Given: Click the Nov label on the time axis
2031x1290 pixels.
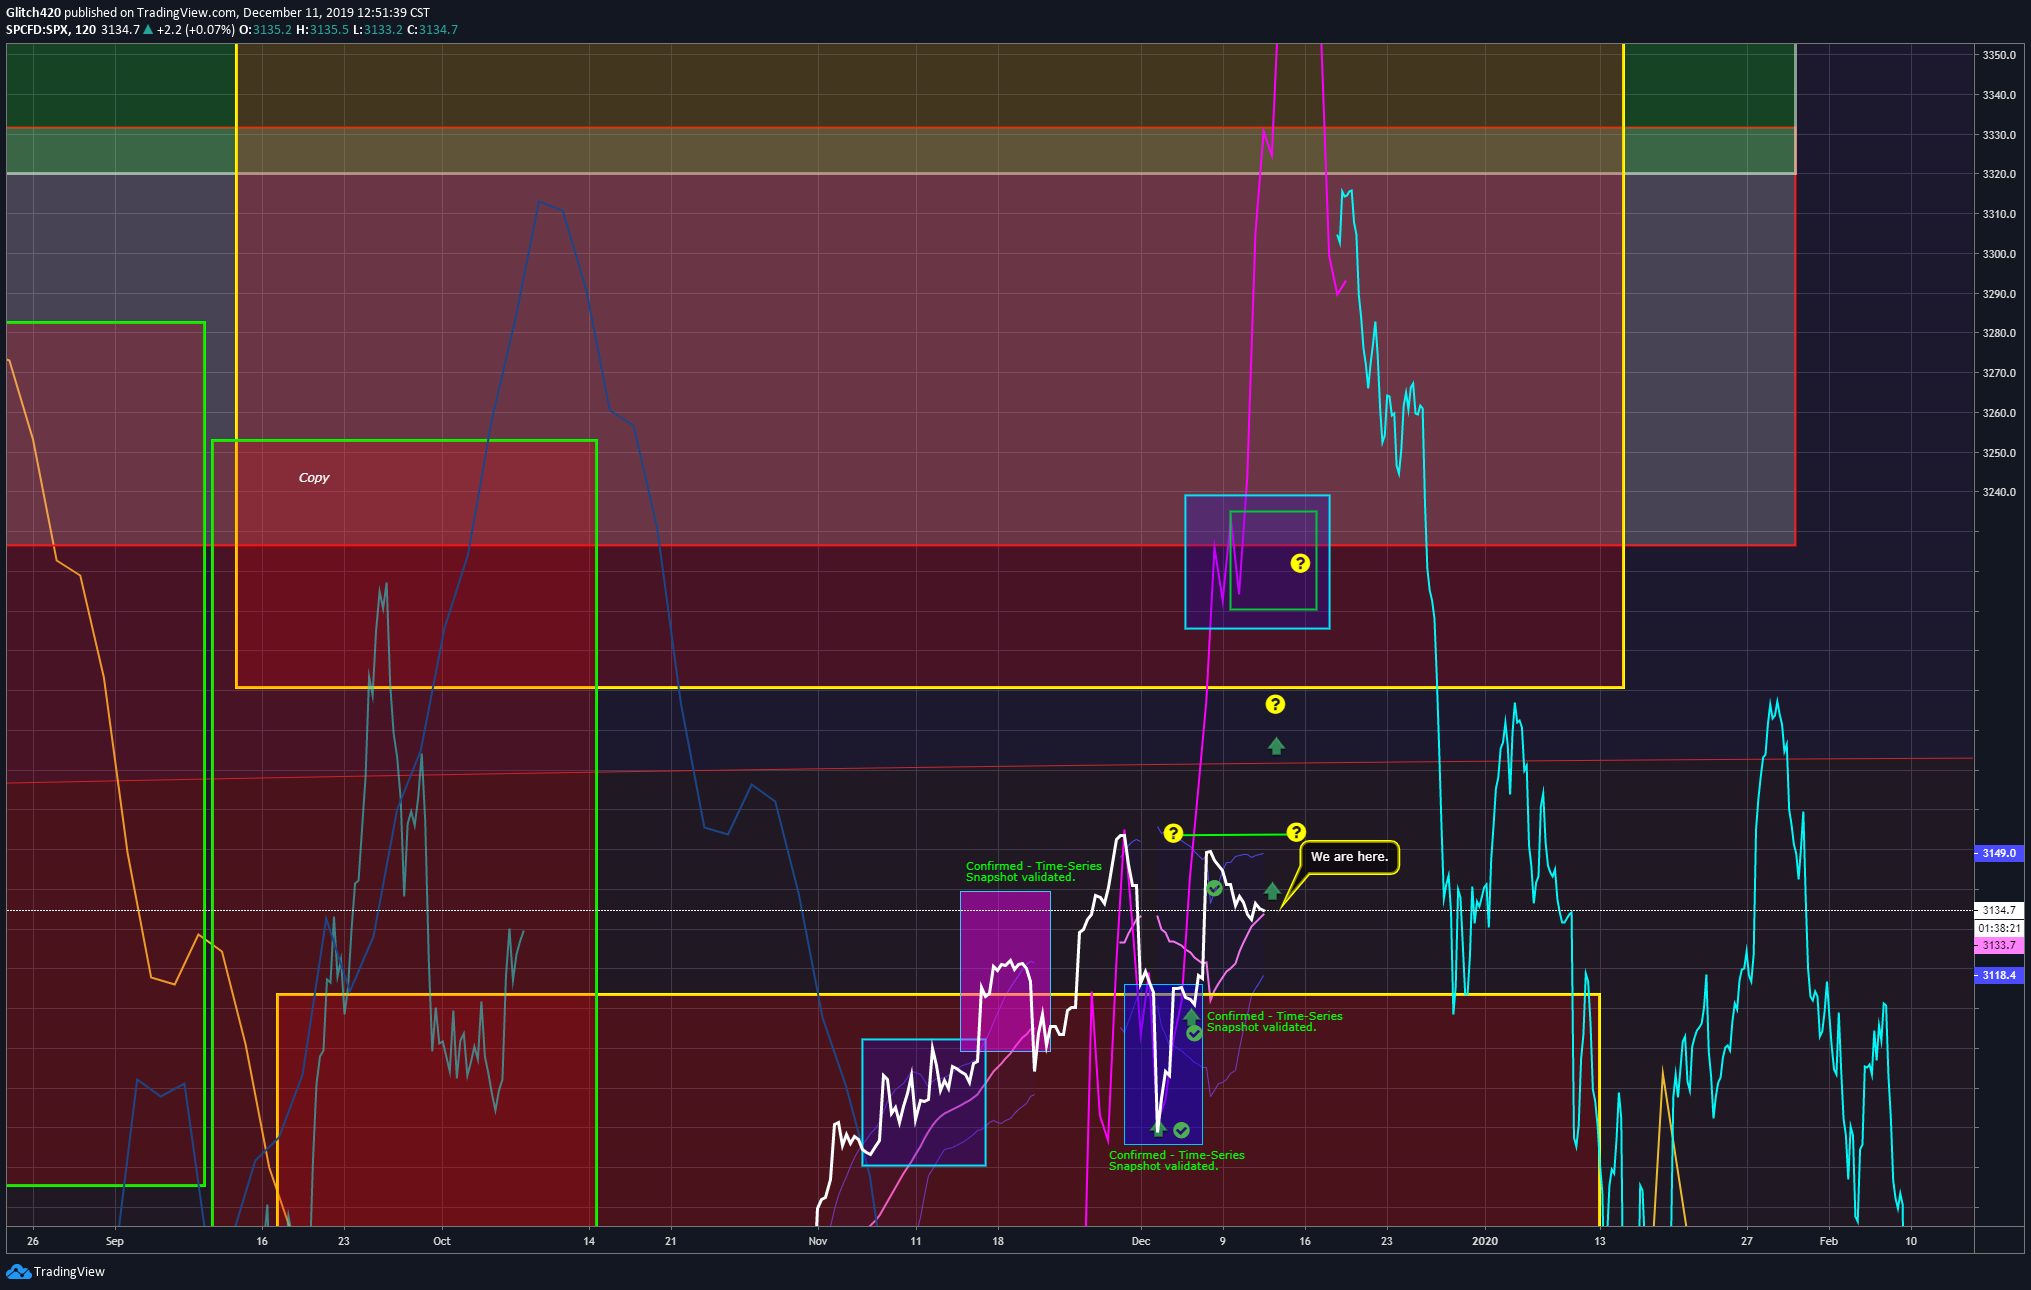Looking at the screenshot, I should 818,1241.
